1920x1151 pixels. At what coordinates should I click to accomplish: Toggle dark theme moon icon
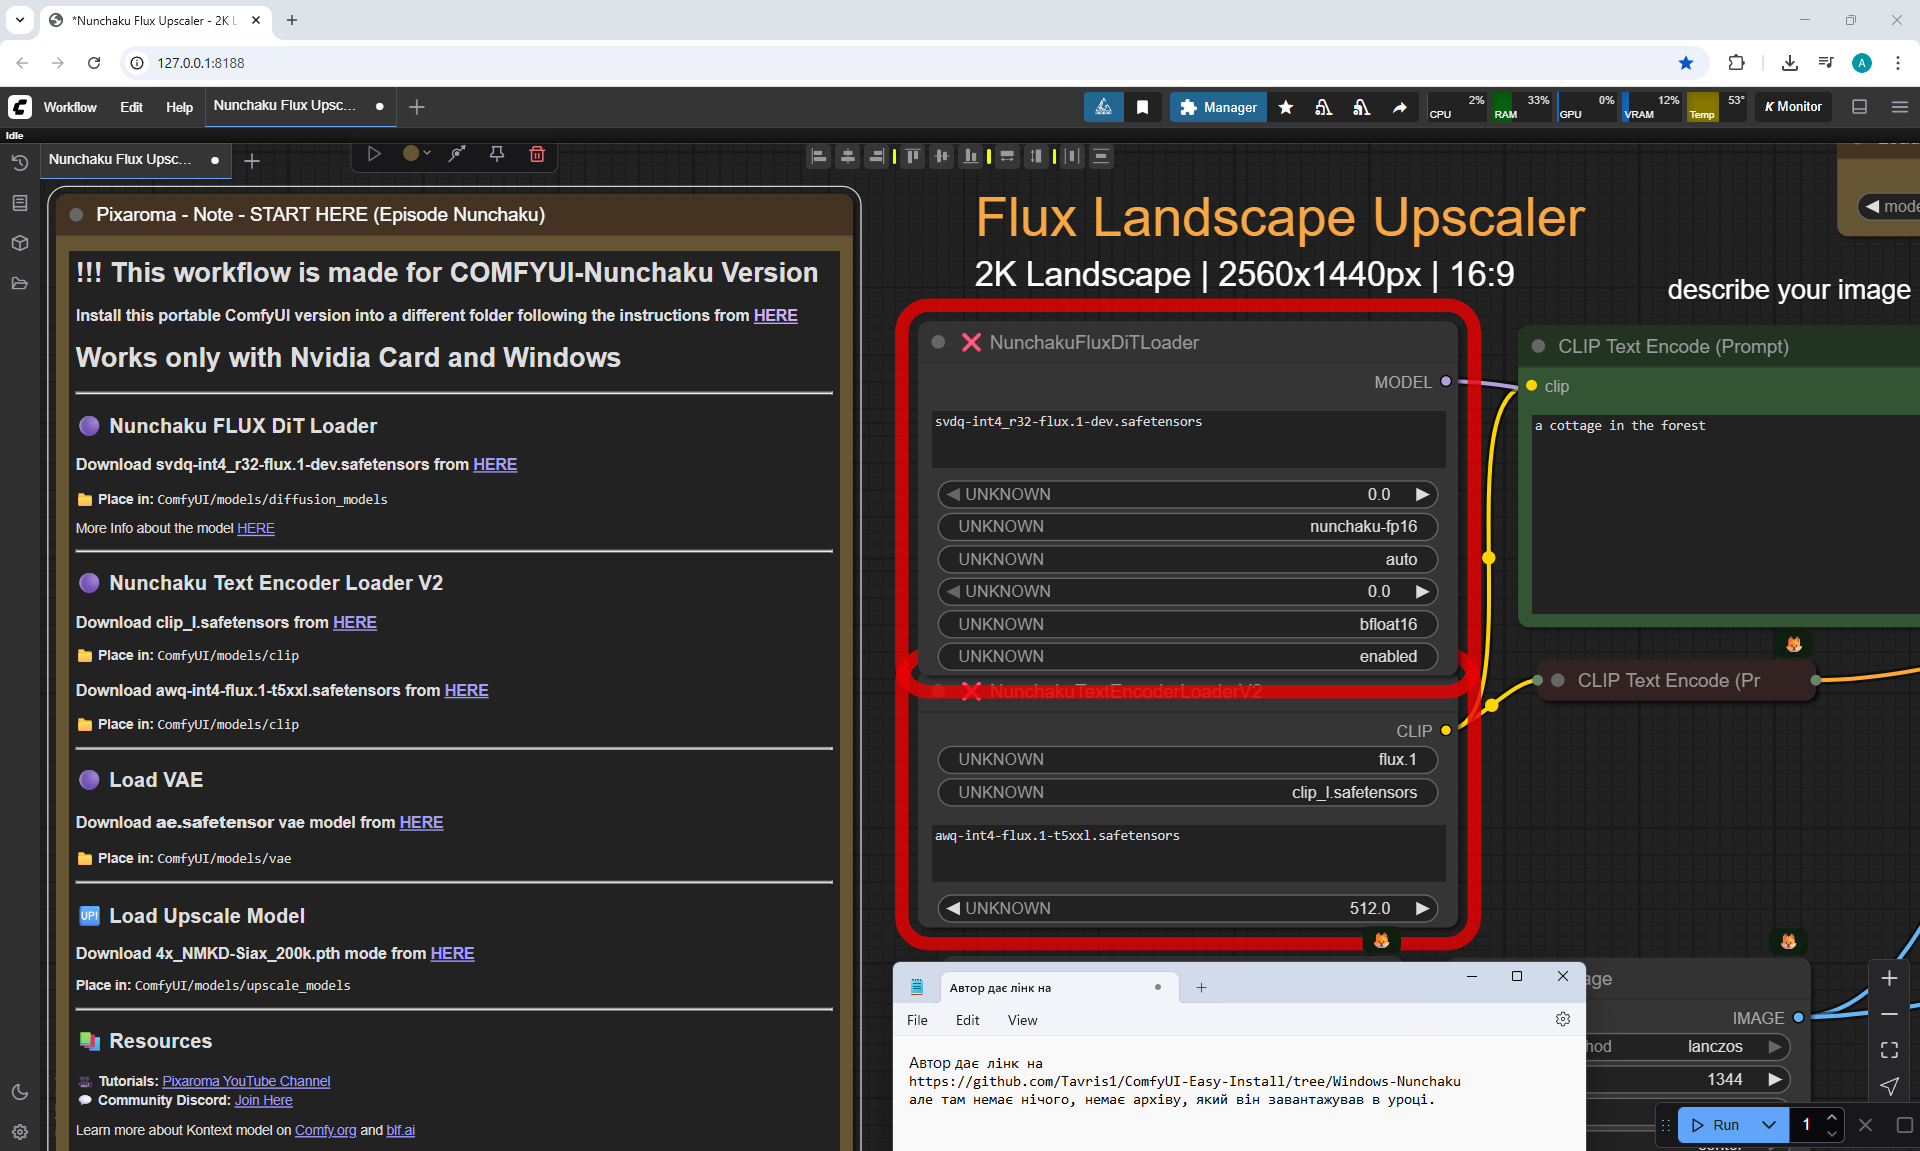[x=19, y=1092]
